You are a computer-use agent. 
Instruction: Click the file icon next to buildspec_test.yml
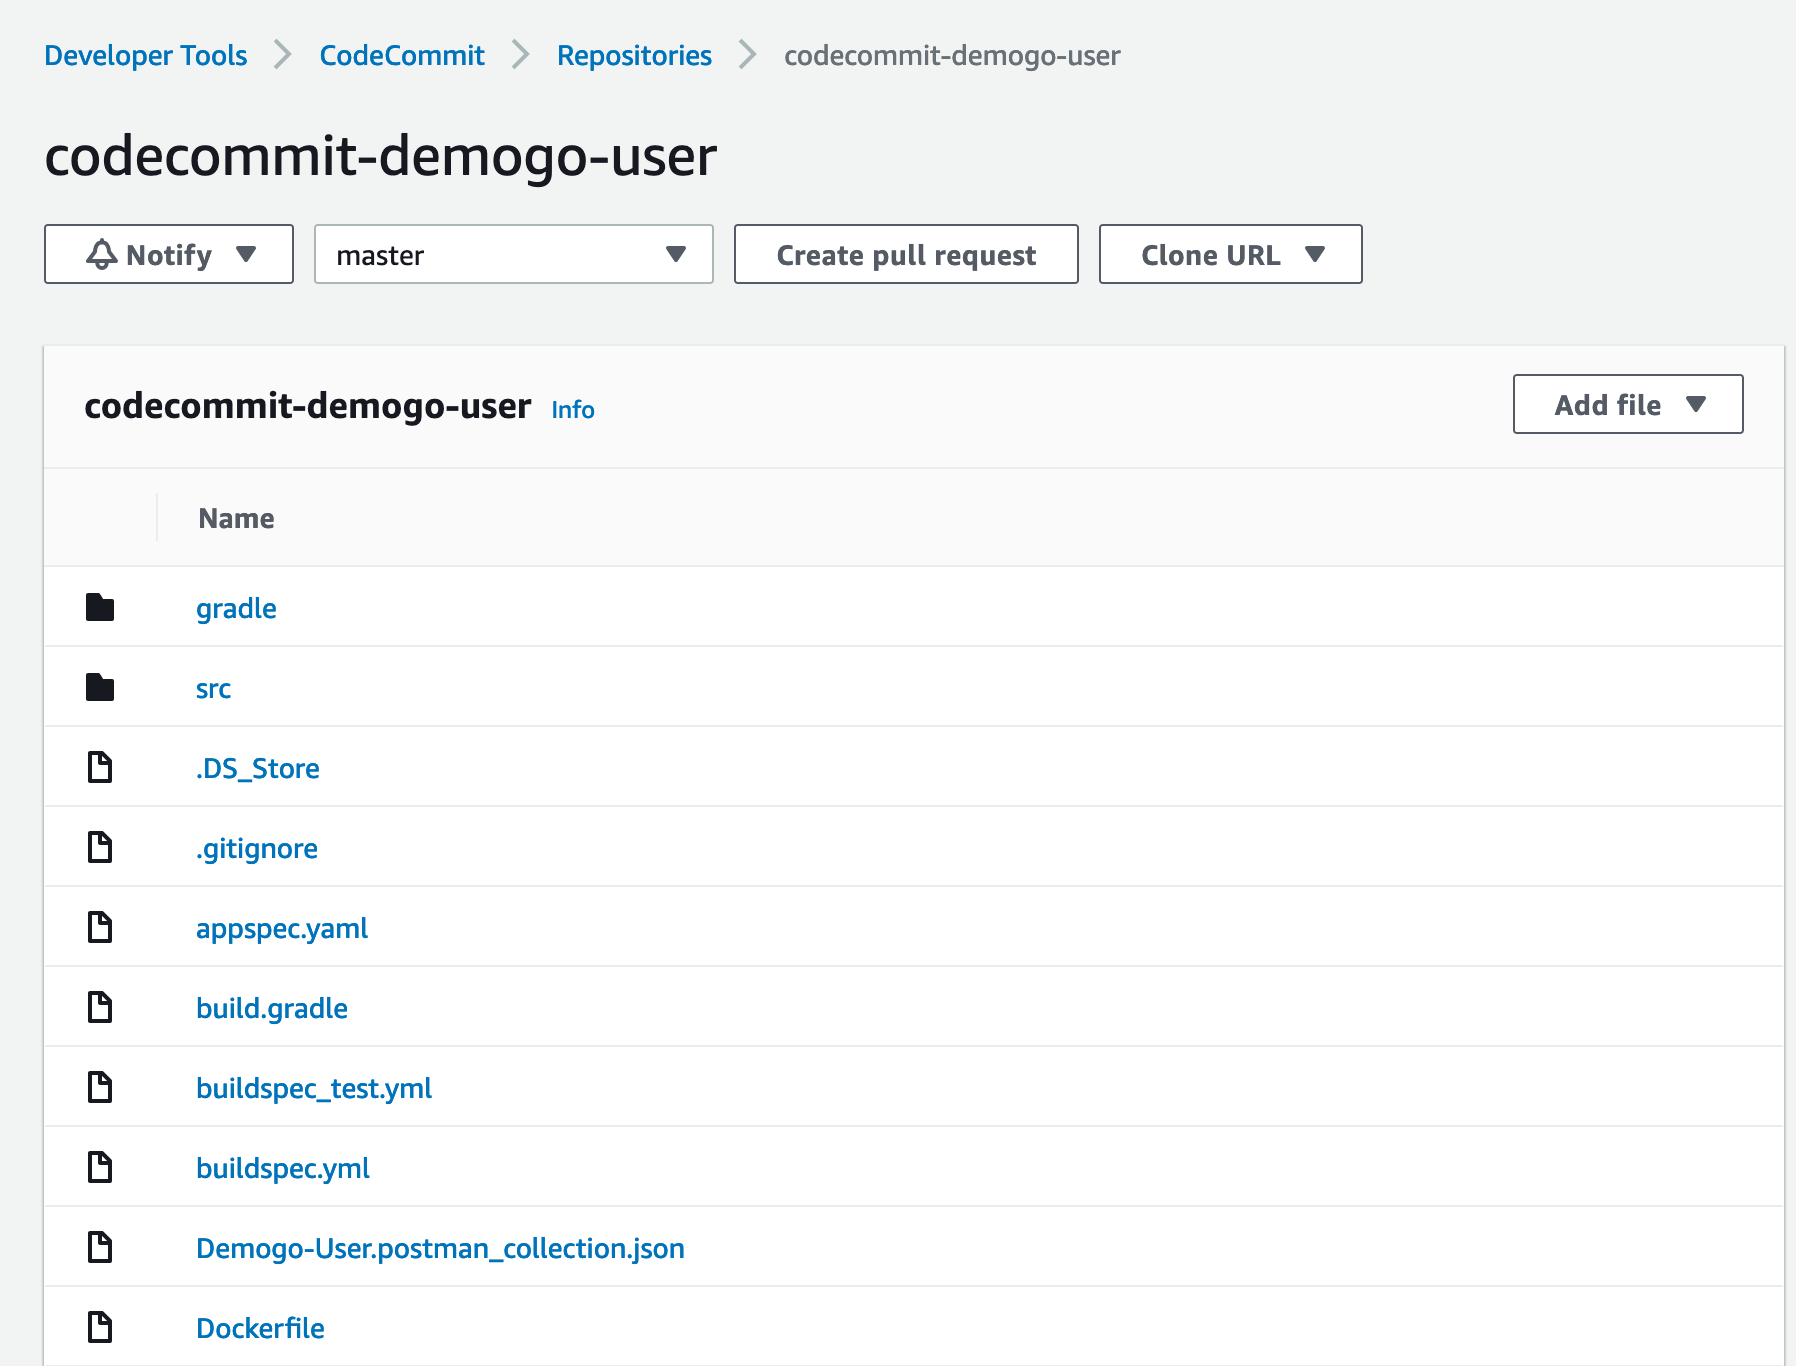tap(100, 1087)
